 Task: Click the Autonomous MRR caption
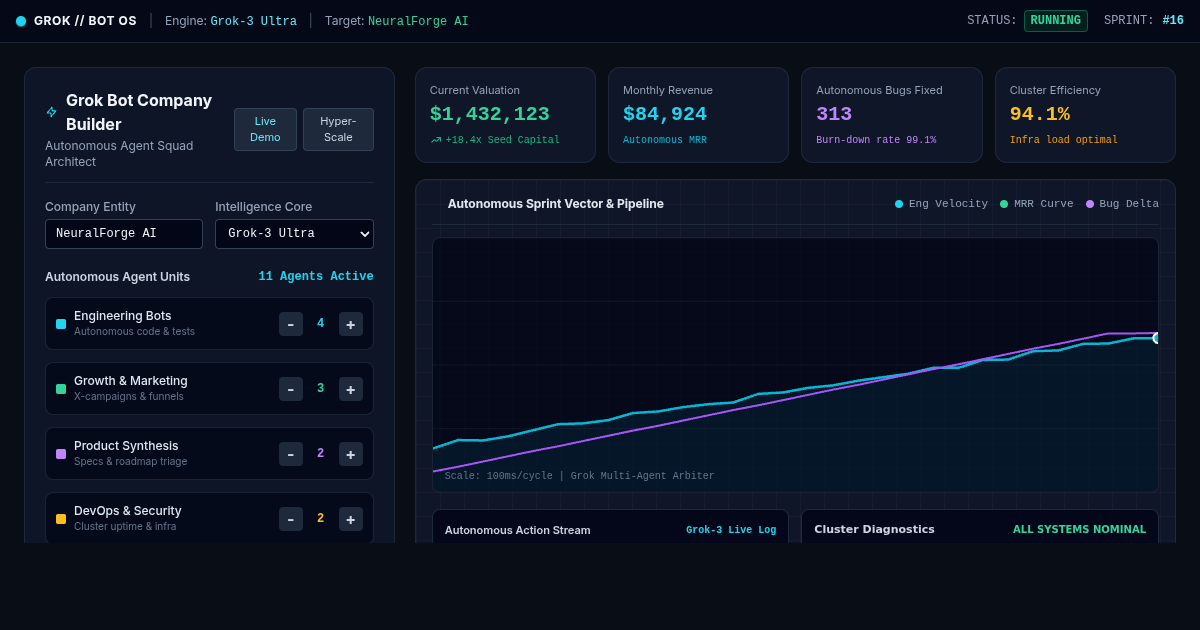[x=665, y=140]
